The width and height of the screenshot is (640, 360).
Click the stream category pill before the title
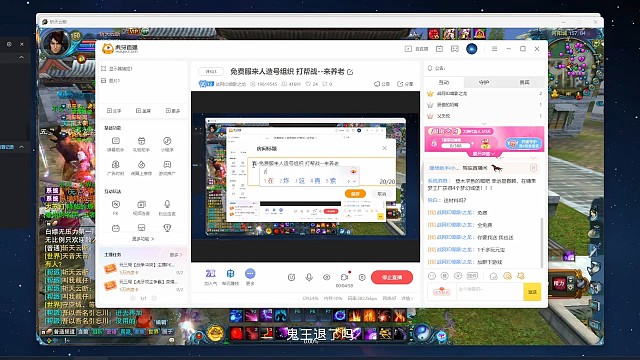[x=211, y=71]
